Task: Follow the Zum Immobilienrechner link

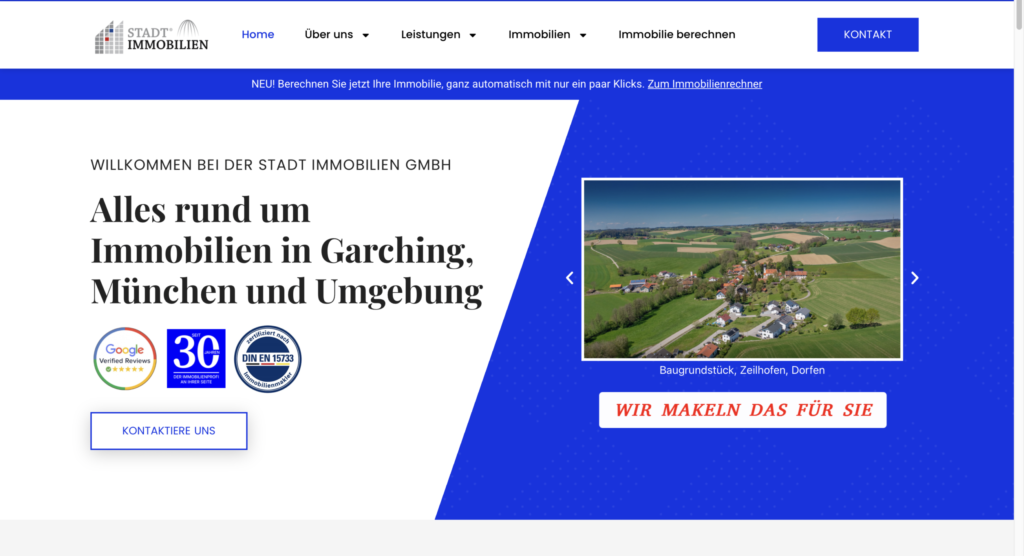Action: 705,84
